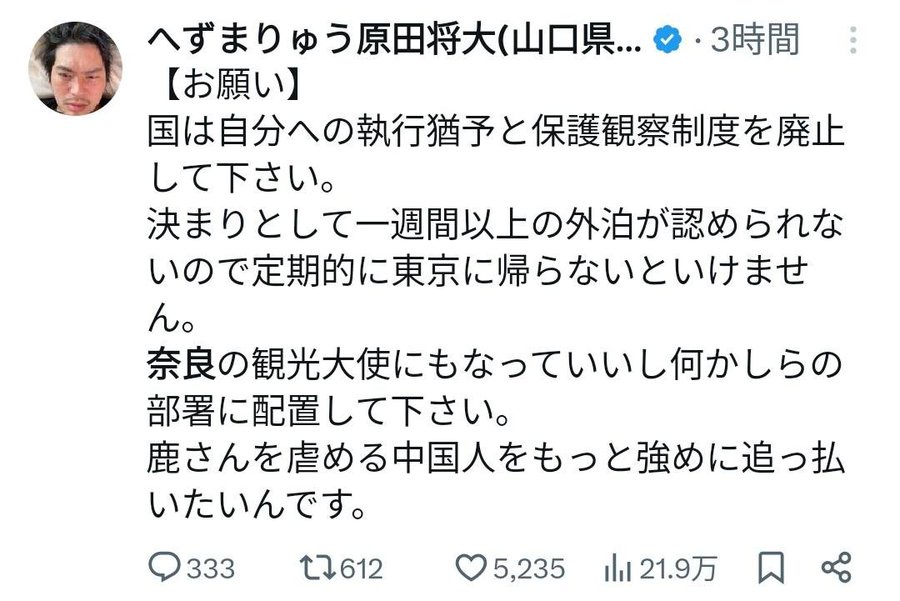Toggle the bookmark icon

(770, 568)
